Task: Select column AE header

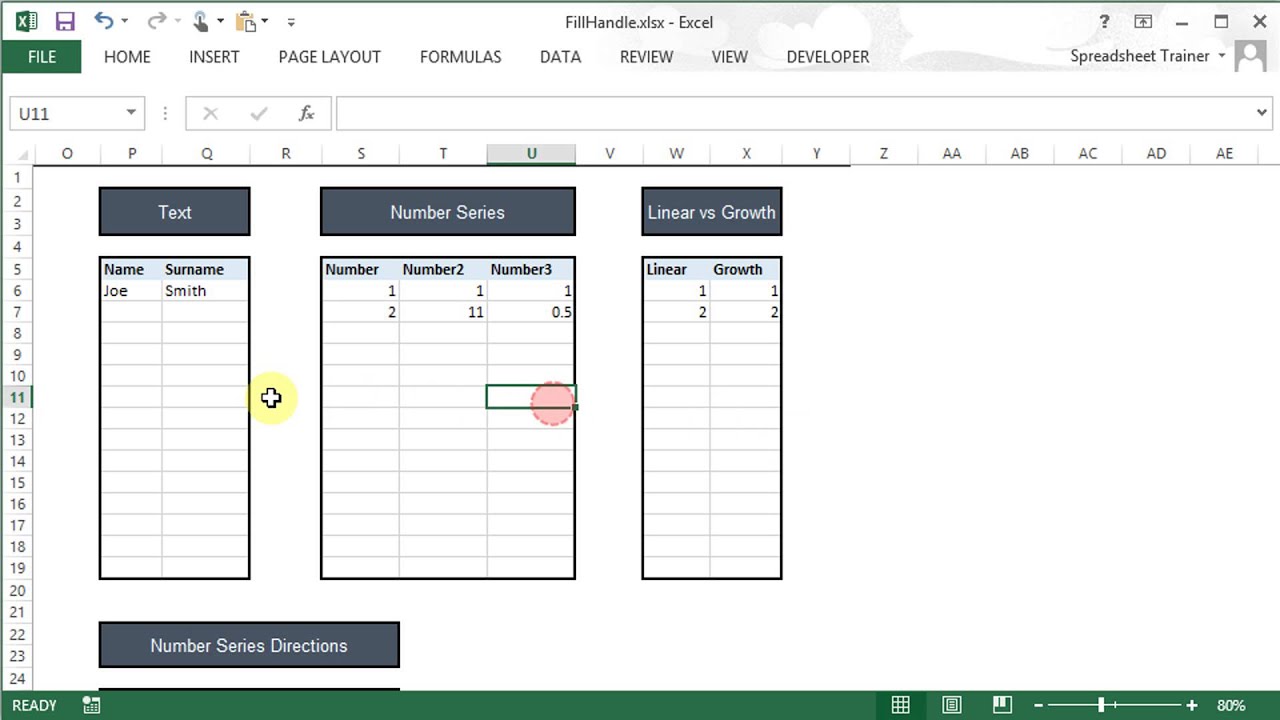Action: click(1224, 153)
